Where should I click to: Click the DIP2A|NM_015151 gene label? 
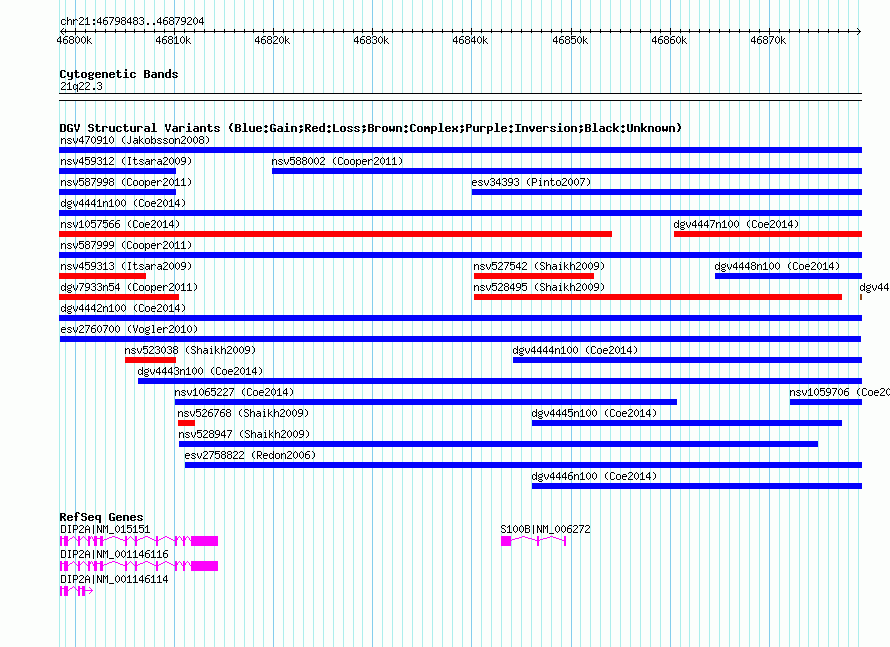[105, 529]
